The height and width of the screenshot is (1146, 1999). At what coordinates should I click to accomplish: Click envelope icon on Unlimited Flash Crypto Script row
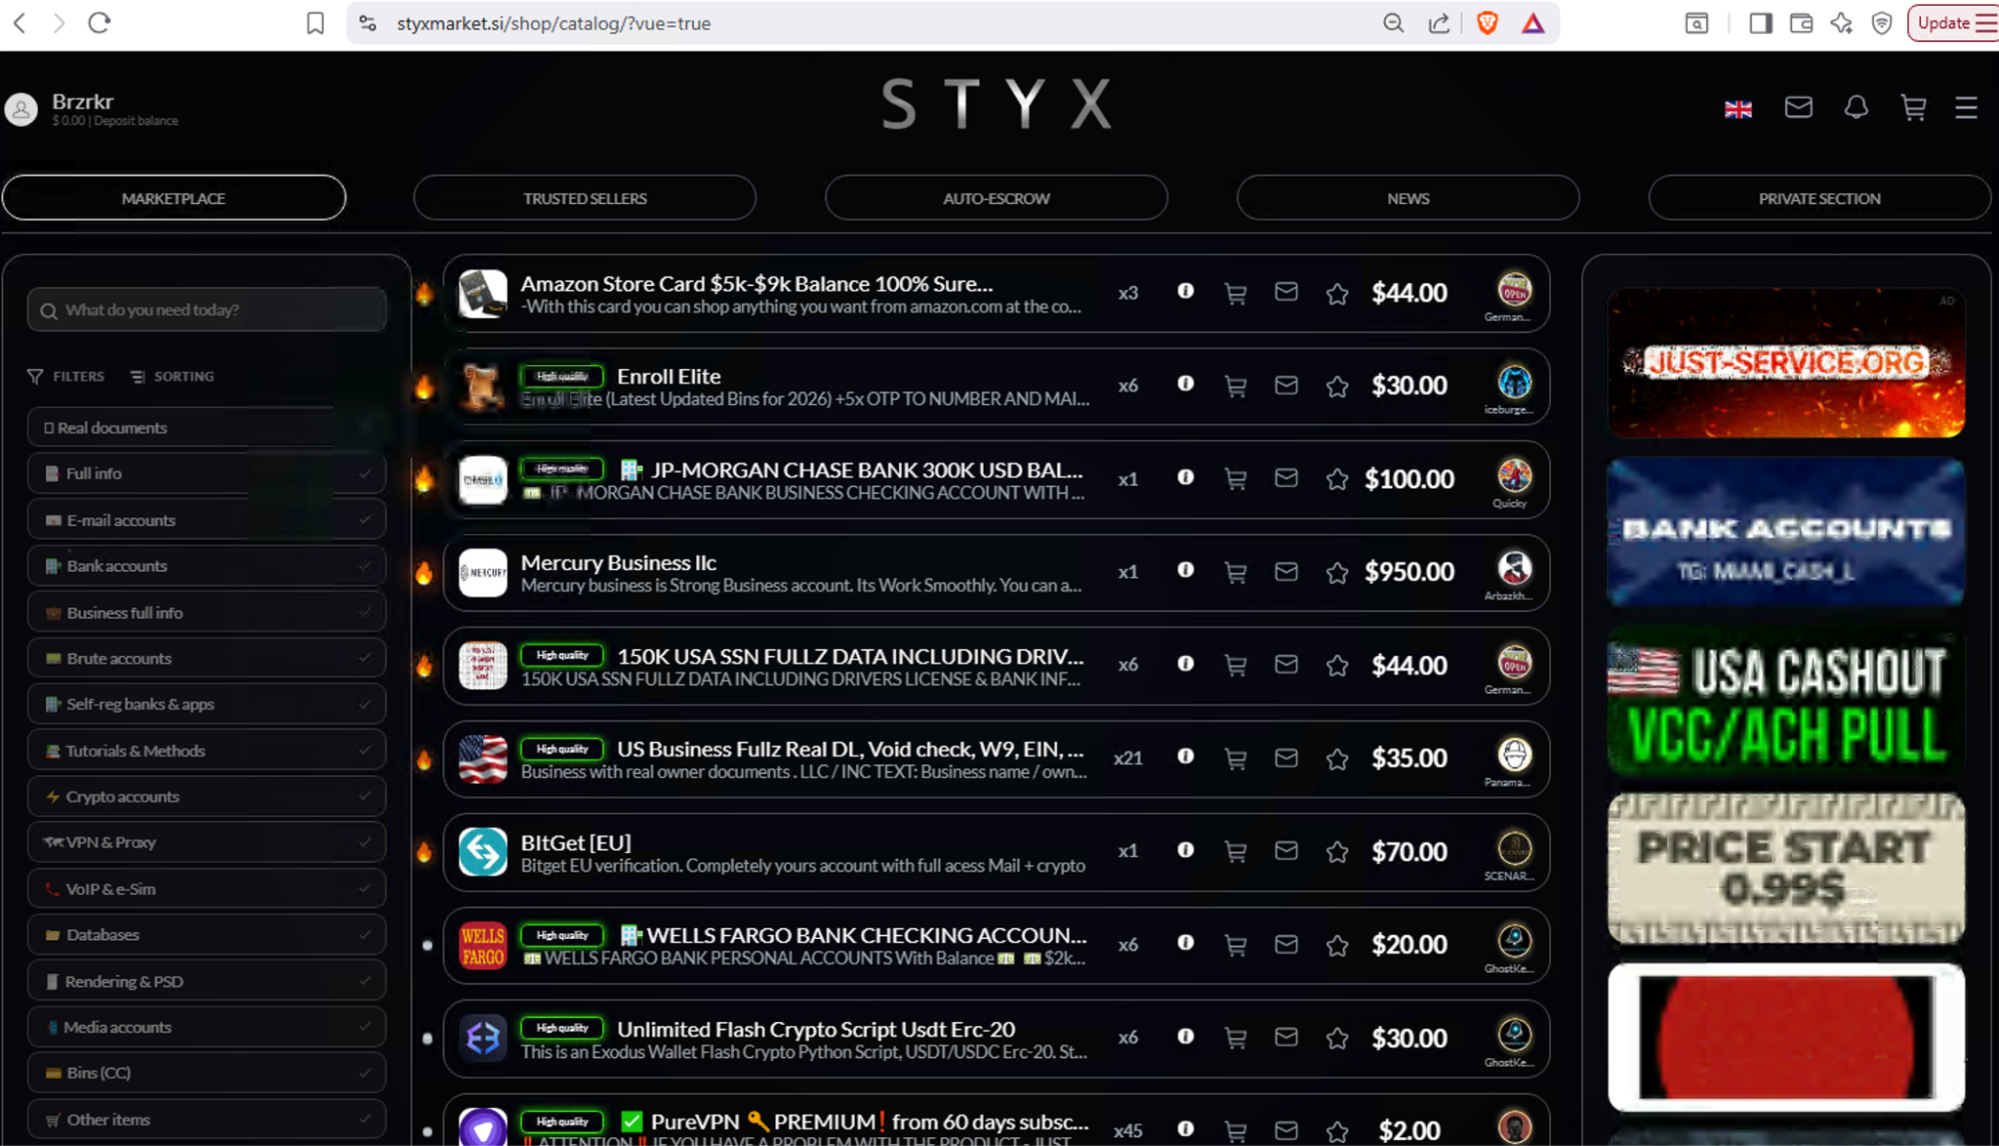(x=1286, y=1037)
